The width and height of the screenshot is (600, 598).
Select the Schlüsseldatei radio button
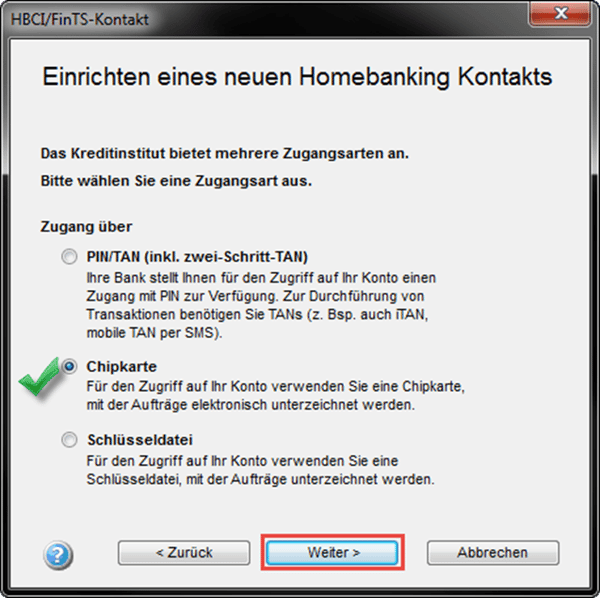click(69, 440)
